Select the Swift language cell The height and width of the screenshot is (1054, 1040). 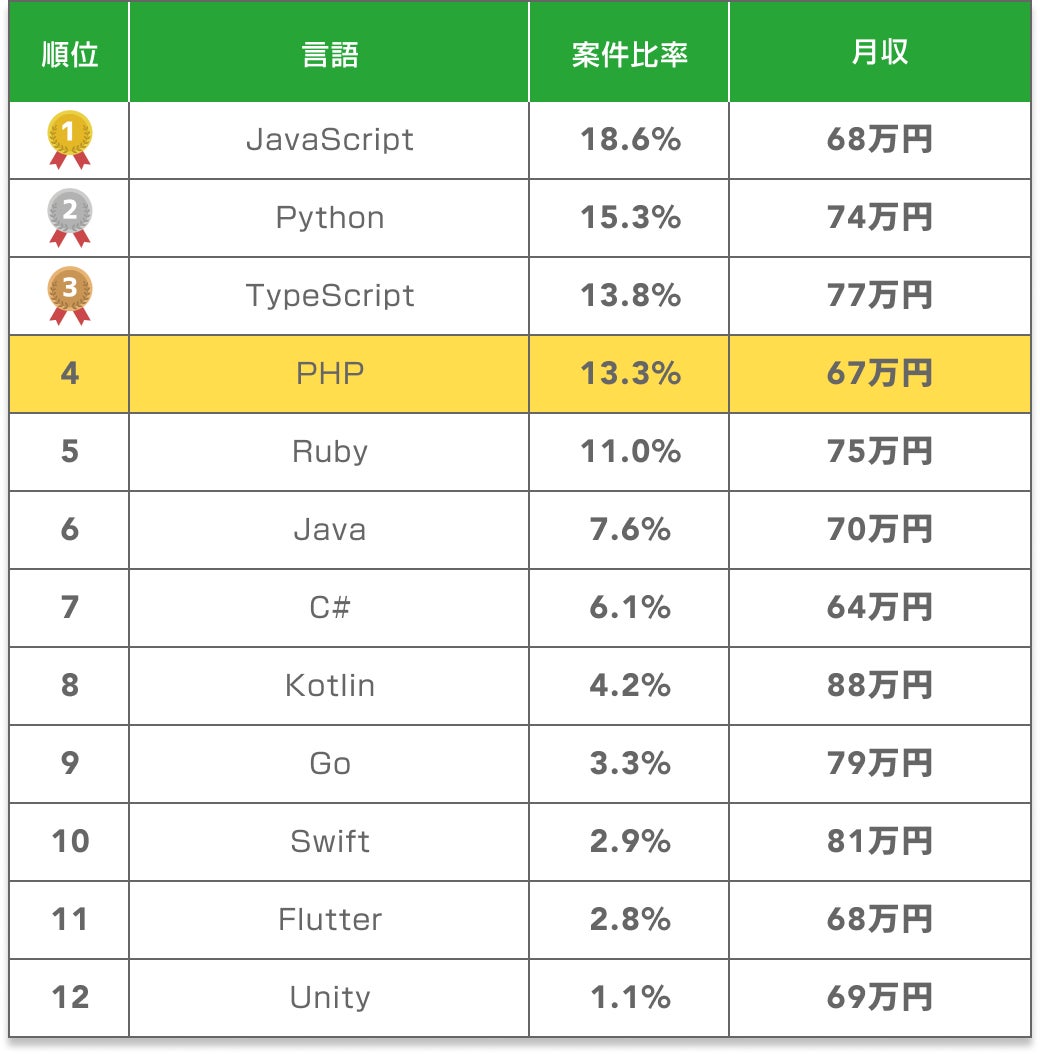329,842
